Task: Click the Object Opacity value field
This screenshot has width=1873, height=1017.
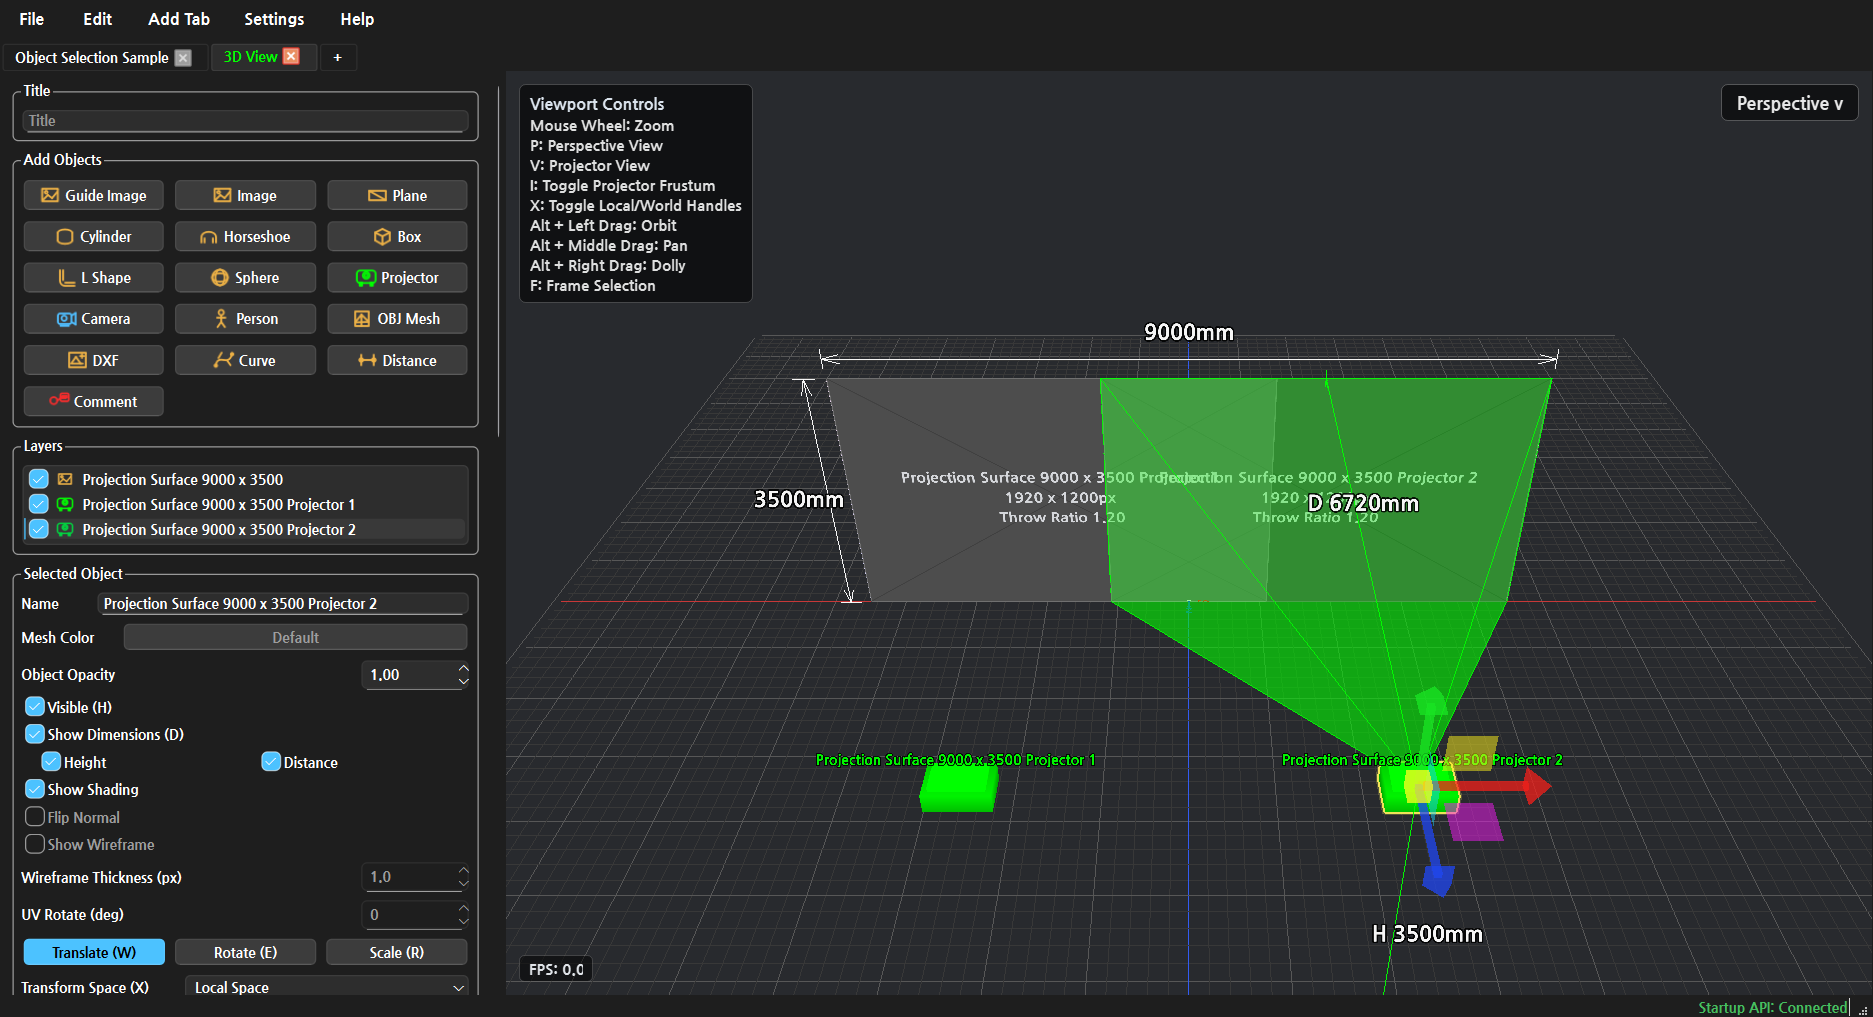Action: [x=409, y=675]
